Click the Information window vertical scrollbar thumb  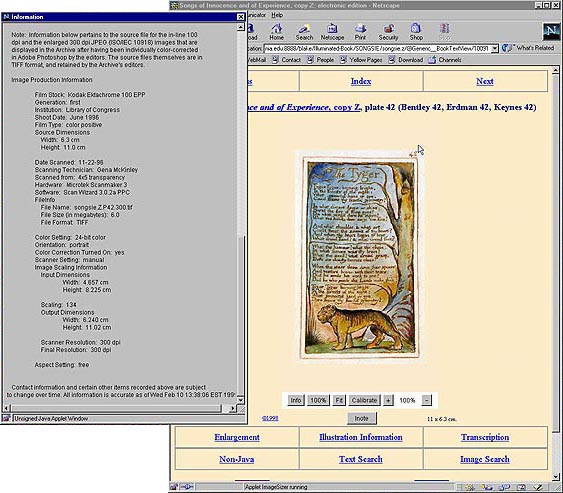(x=241, y=316)
